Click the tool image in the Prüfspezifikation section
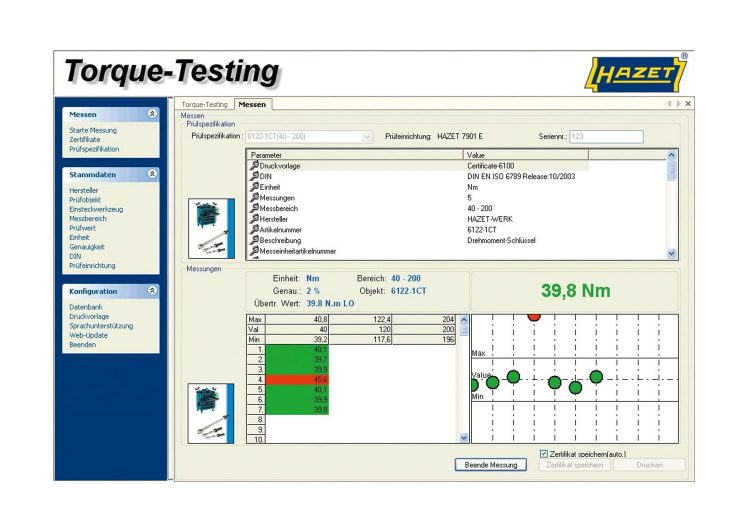 pyautogui.click(x=211, y=228)
